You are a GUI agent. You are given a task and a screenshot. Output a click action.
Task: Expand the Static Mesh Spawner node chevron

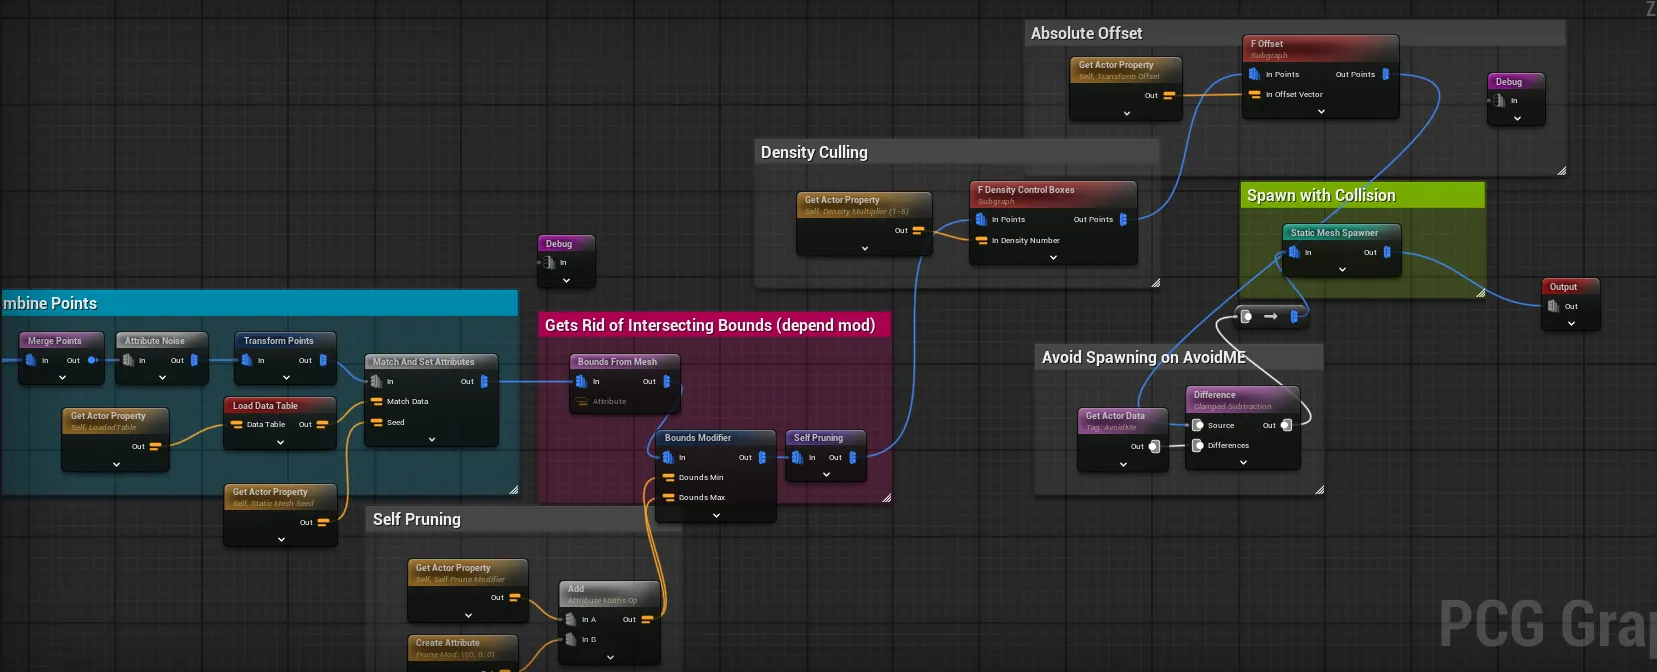pos(1342,270)
